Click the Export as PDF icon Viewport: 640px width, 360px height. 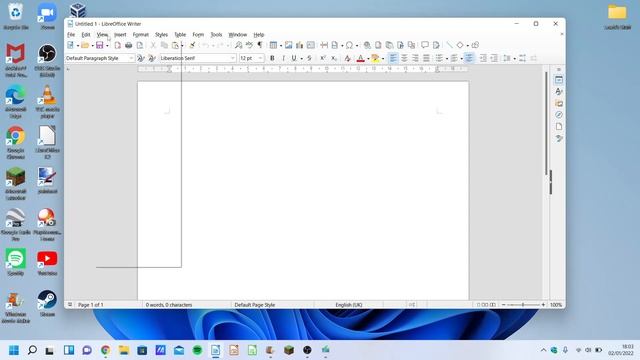pos(118,45)
